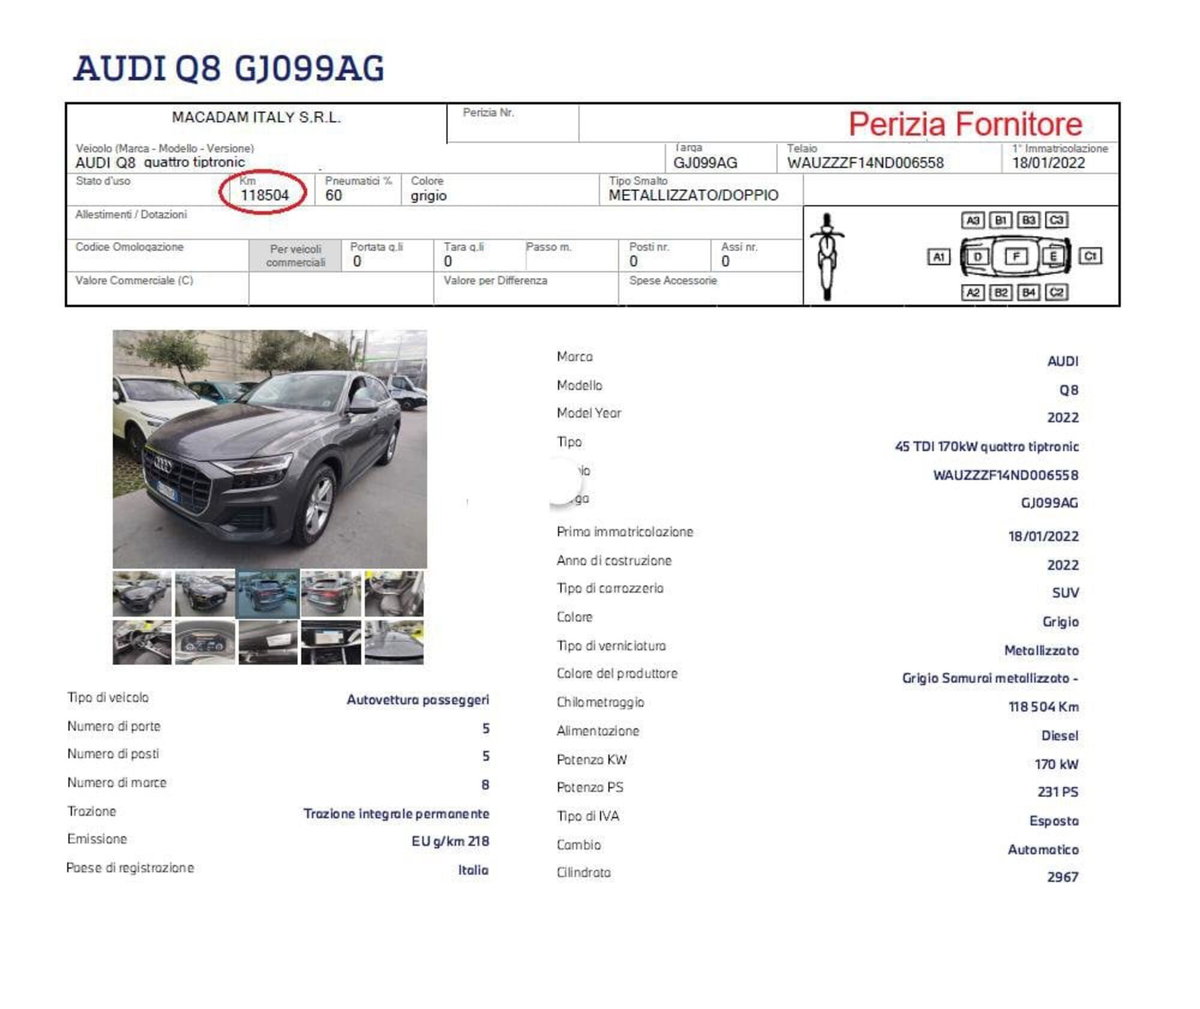The width and height of the screenshot is (1200, 1009).
Task: Open the sticker label thumbnail
Action: pos(268,642)
